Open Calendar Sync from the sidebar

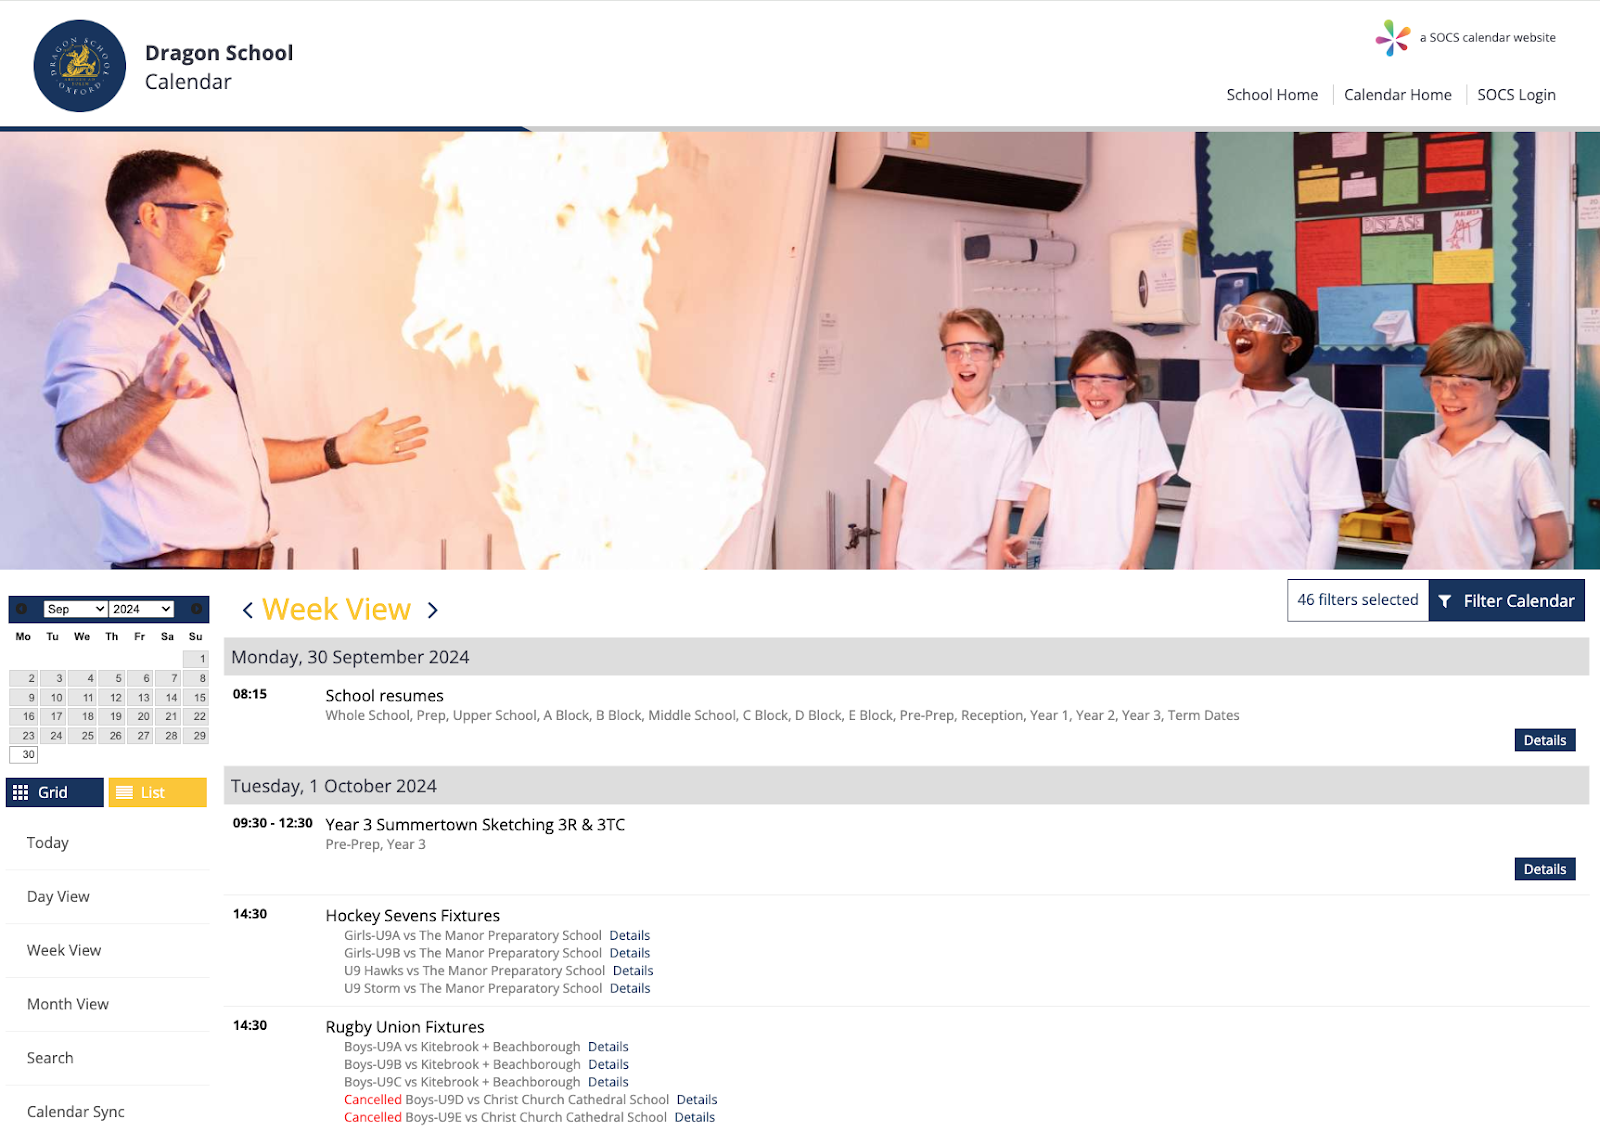76,1112
